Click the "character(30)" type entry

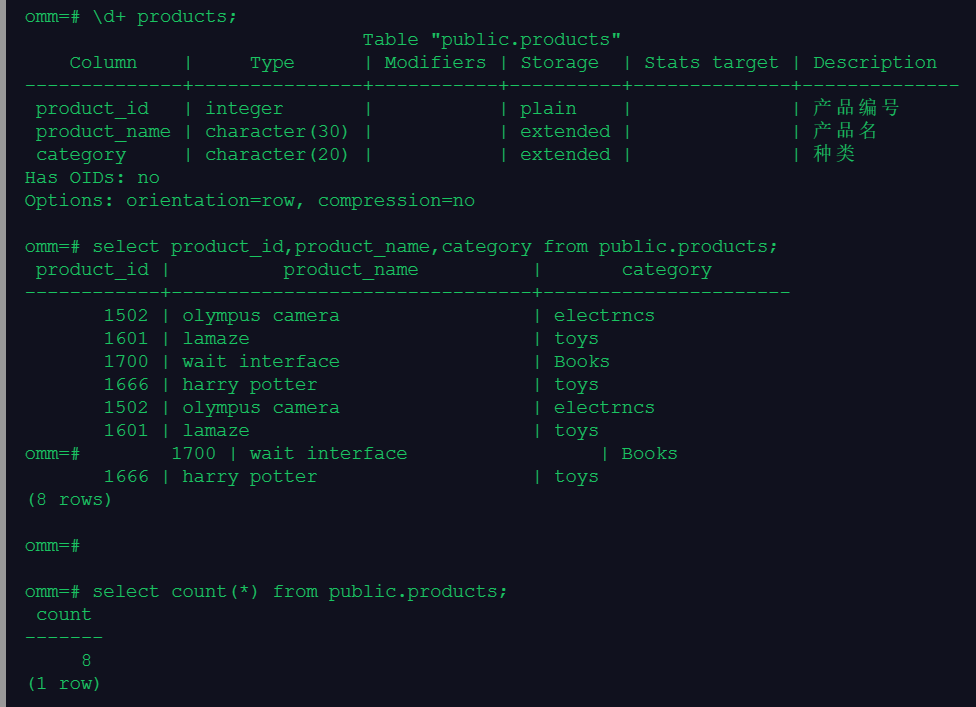[277, 132]
